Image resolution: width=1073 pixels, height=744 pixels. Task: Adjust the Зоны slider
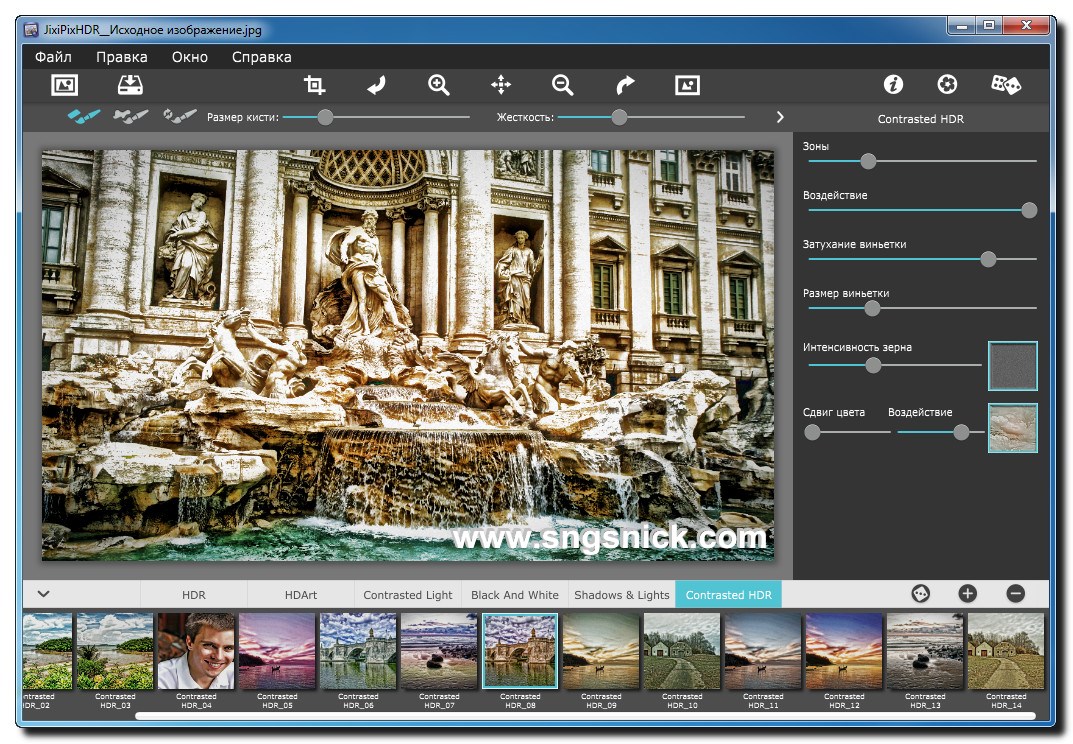(868, 161)
